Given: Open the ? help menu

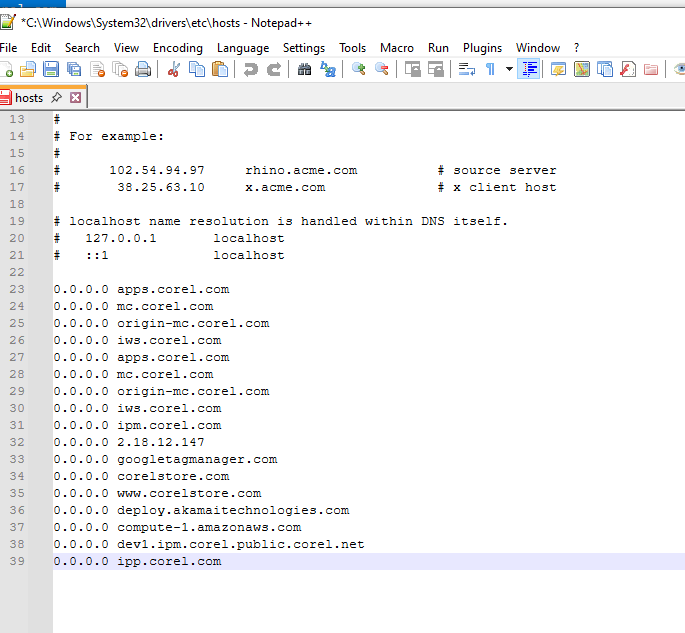Looking at the screenshot, I should 576,48.
